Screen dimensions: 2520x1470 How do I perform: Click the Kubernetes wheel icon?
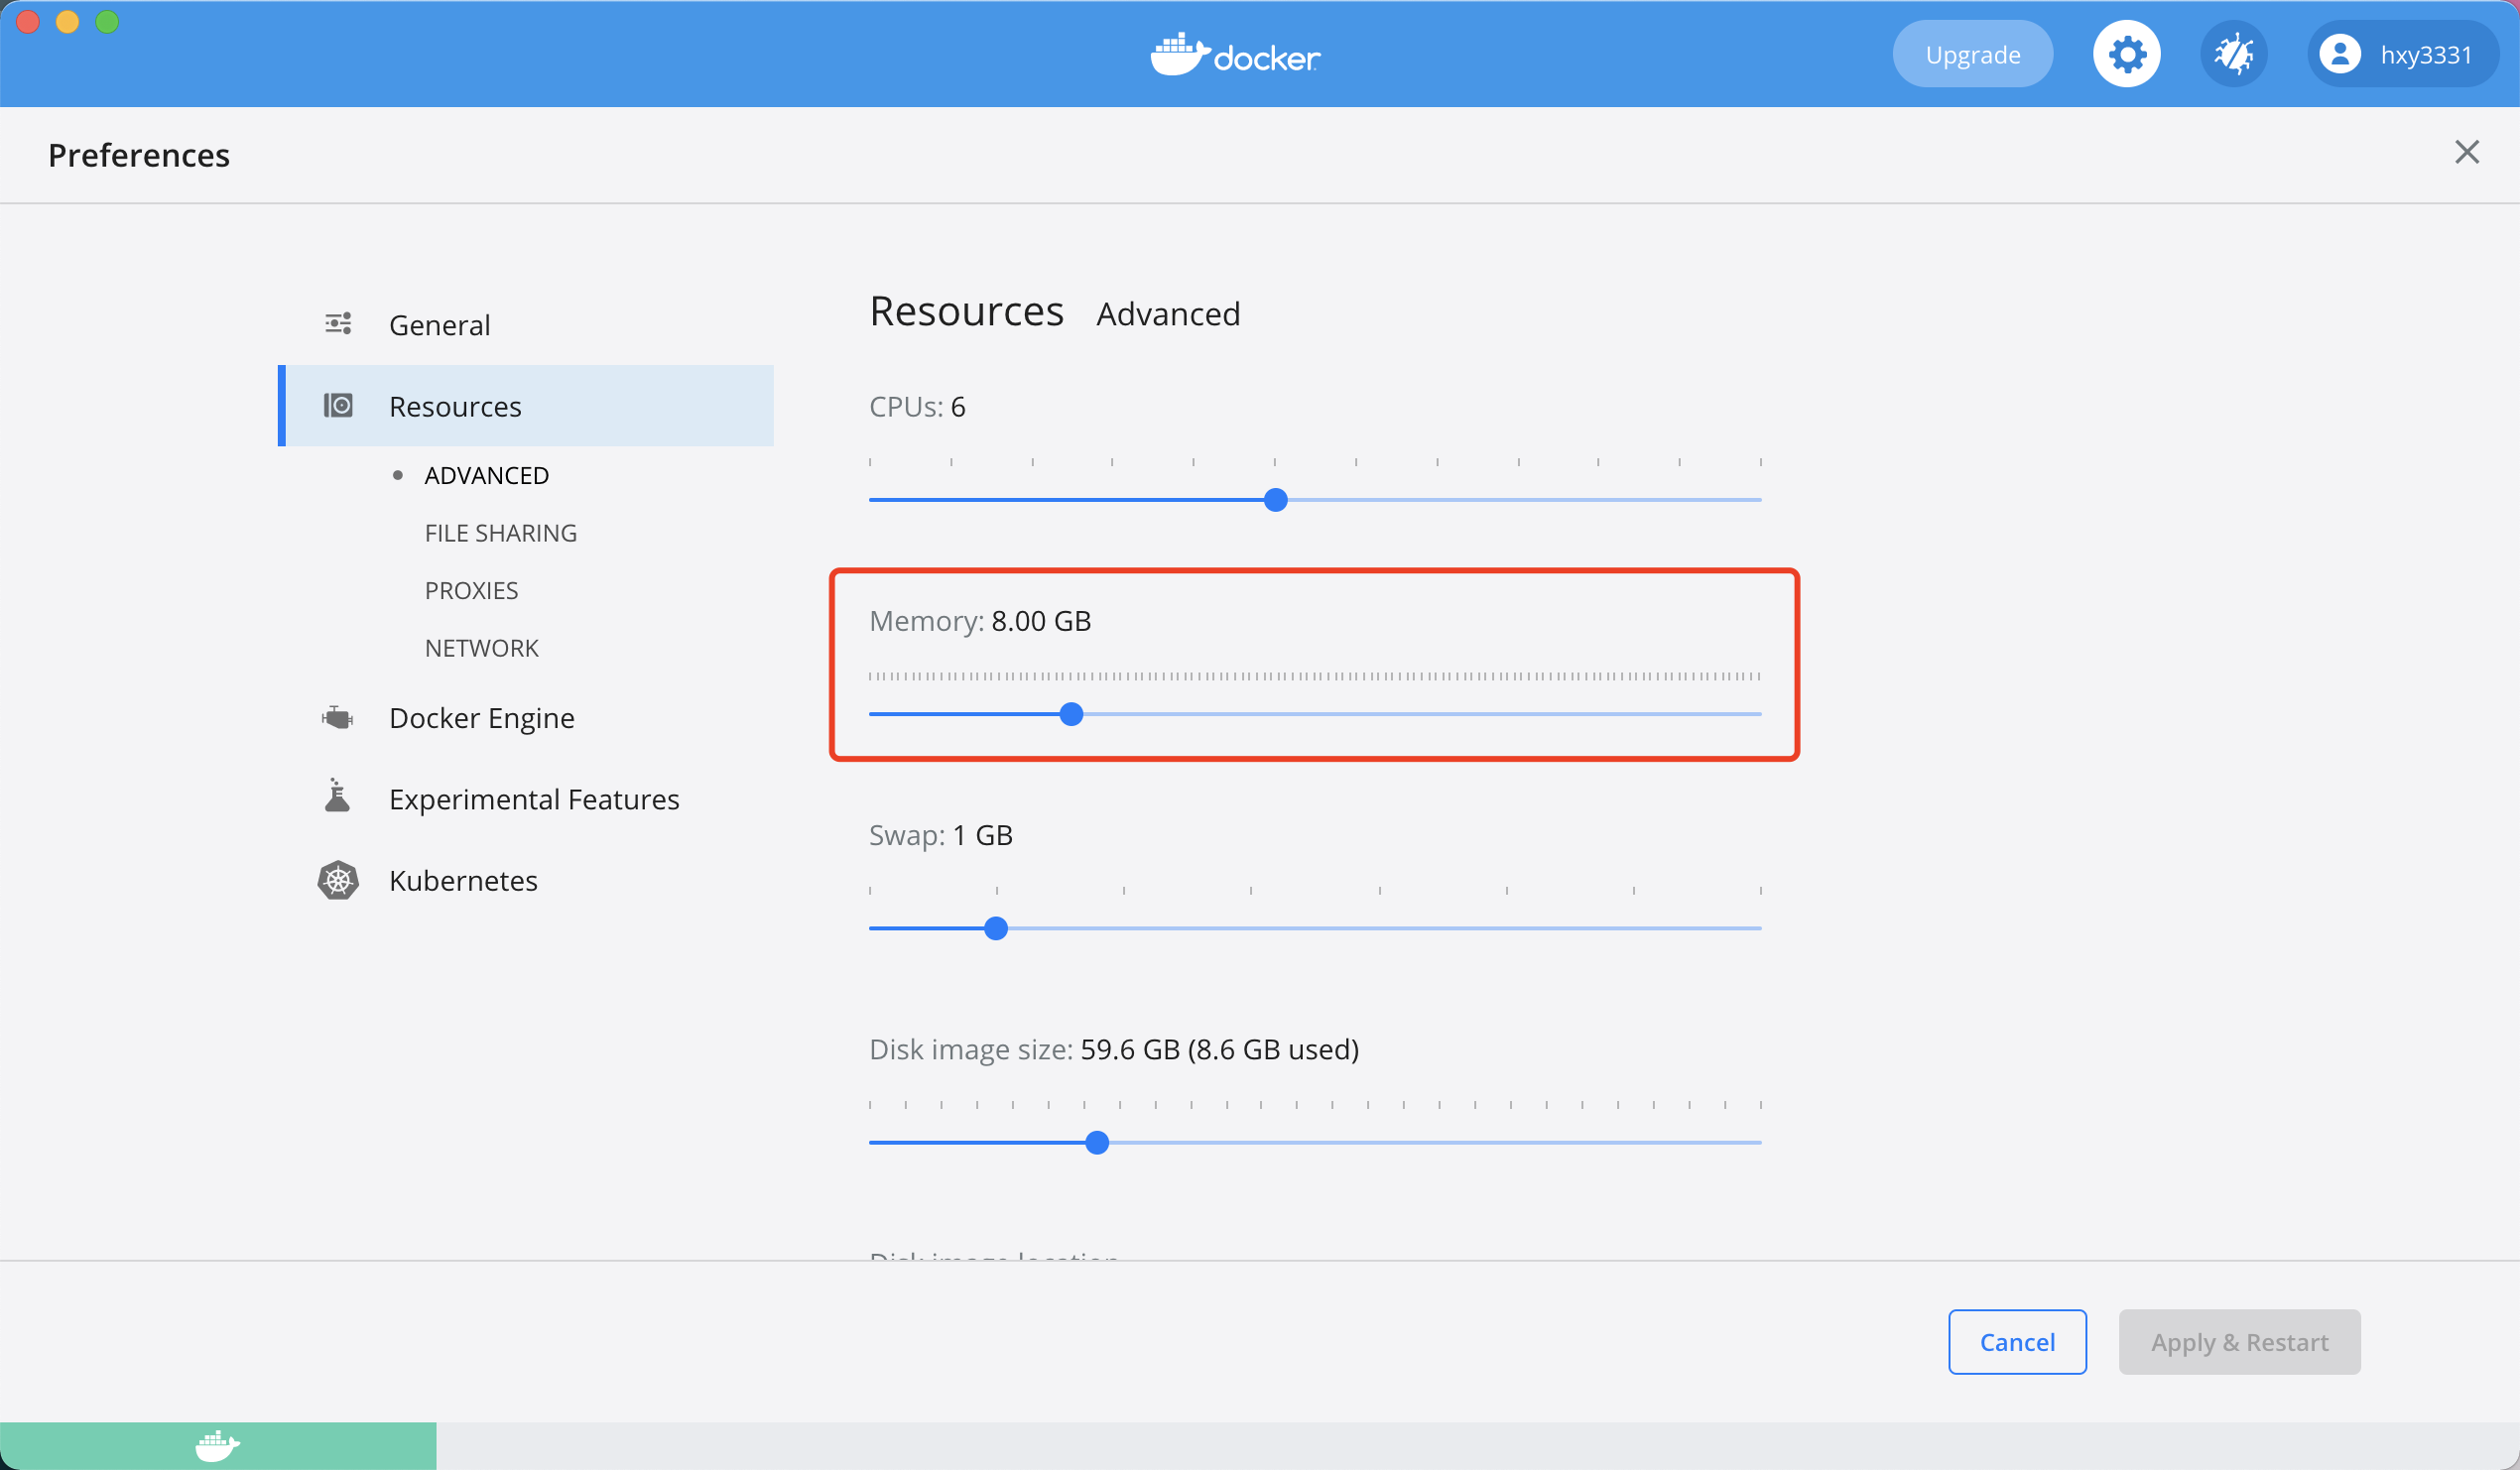[x=338, y=880]
